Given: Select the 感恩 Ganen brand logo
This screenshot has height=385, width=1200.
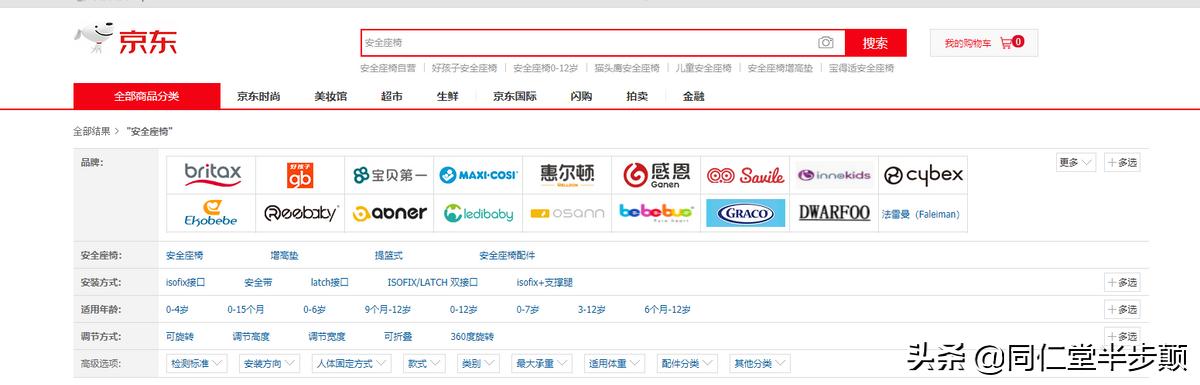Looking at the screenshot, I should point(656,175).
